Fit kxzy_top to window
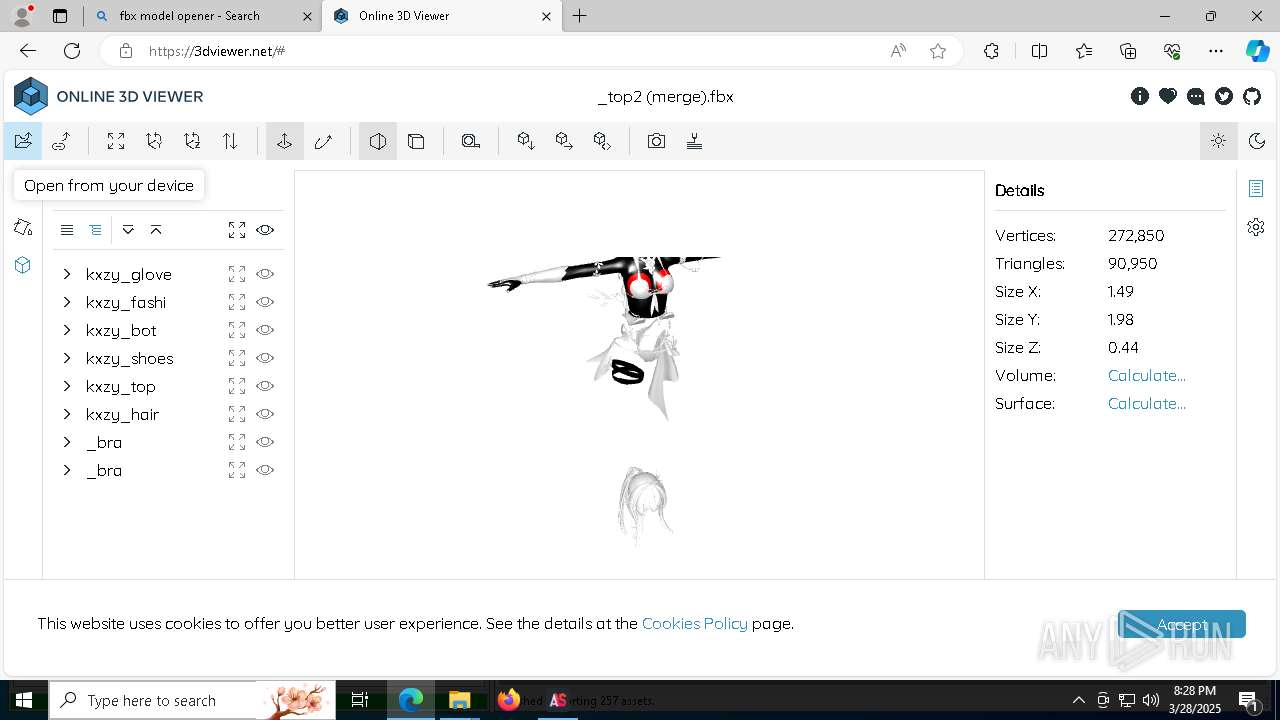This screenshot has height=720, width=1280. (x=237, y=386)
